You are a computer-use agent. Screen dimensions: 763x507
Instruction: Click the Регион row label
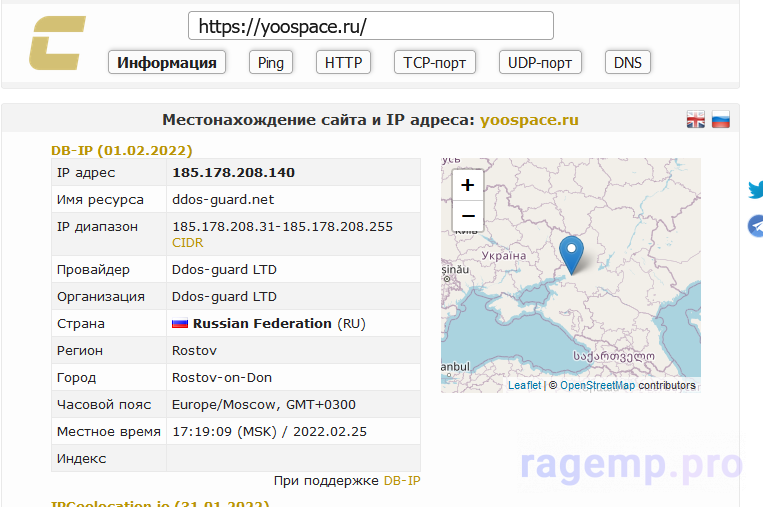point(80,351)
